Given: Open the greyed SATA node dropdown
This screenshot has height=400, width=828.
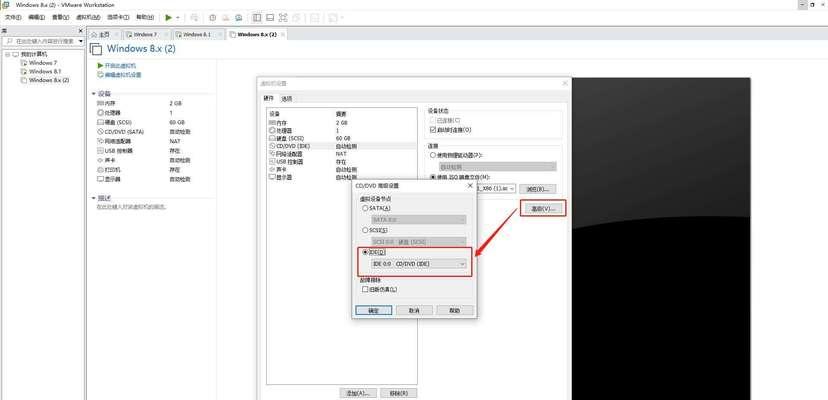Looking at the screenshot, I should [419, 219].
